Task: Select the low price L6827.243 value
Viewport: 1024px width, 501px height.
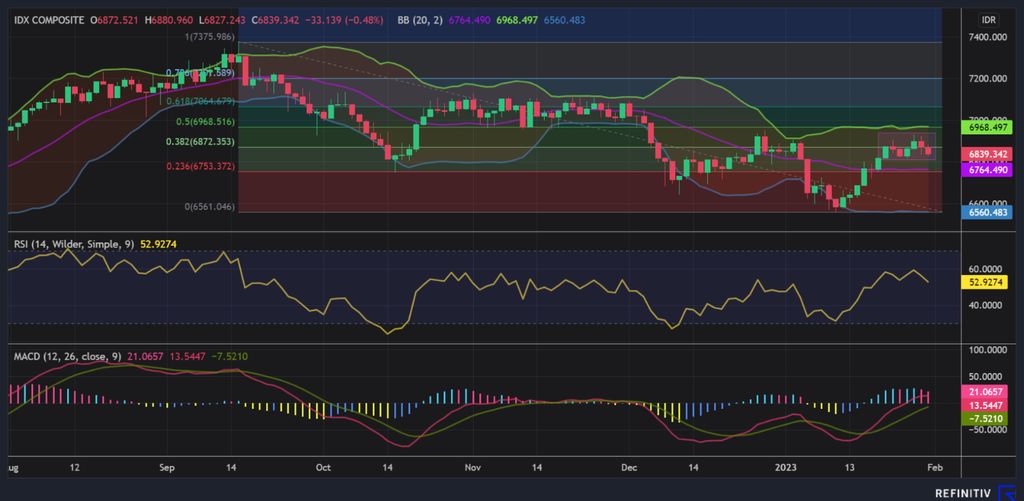Action: 223,20
